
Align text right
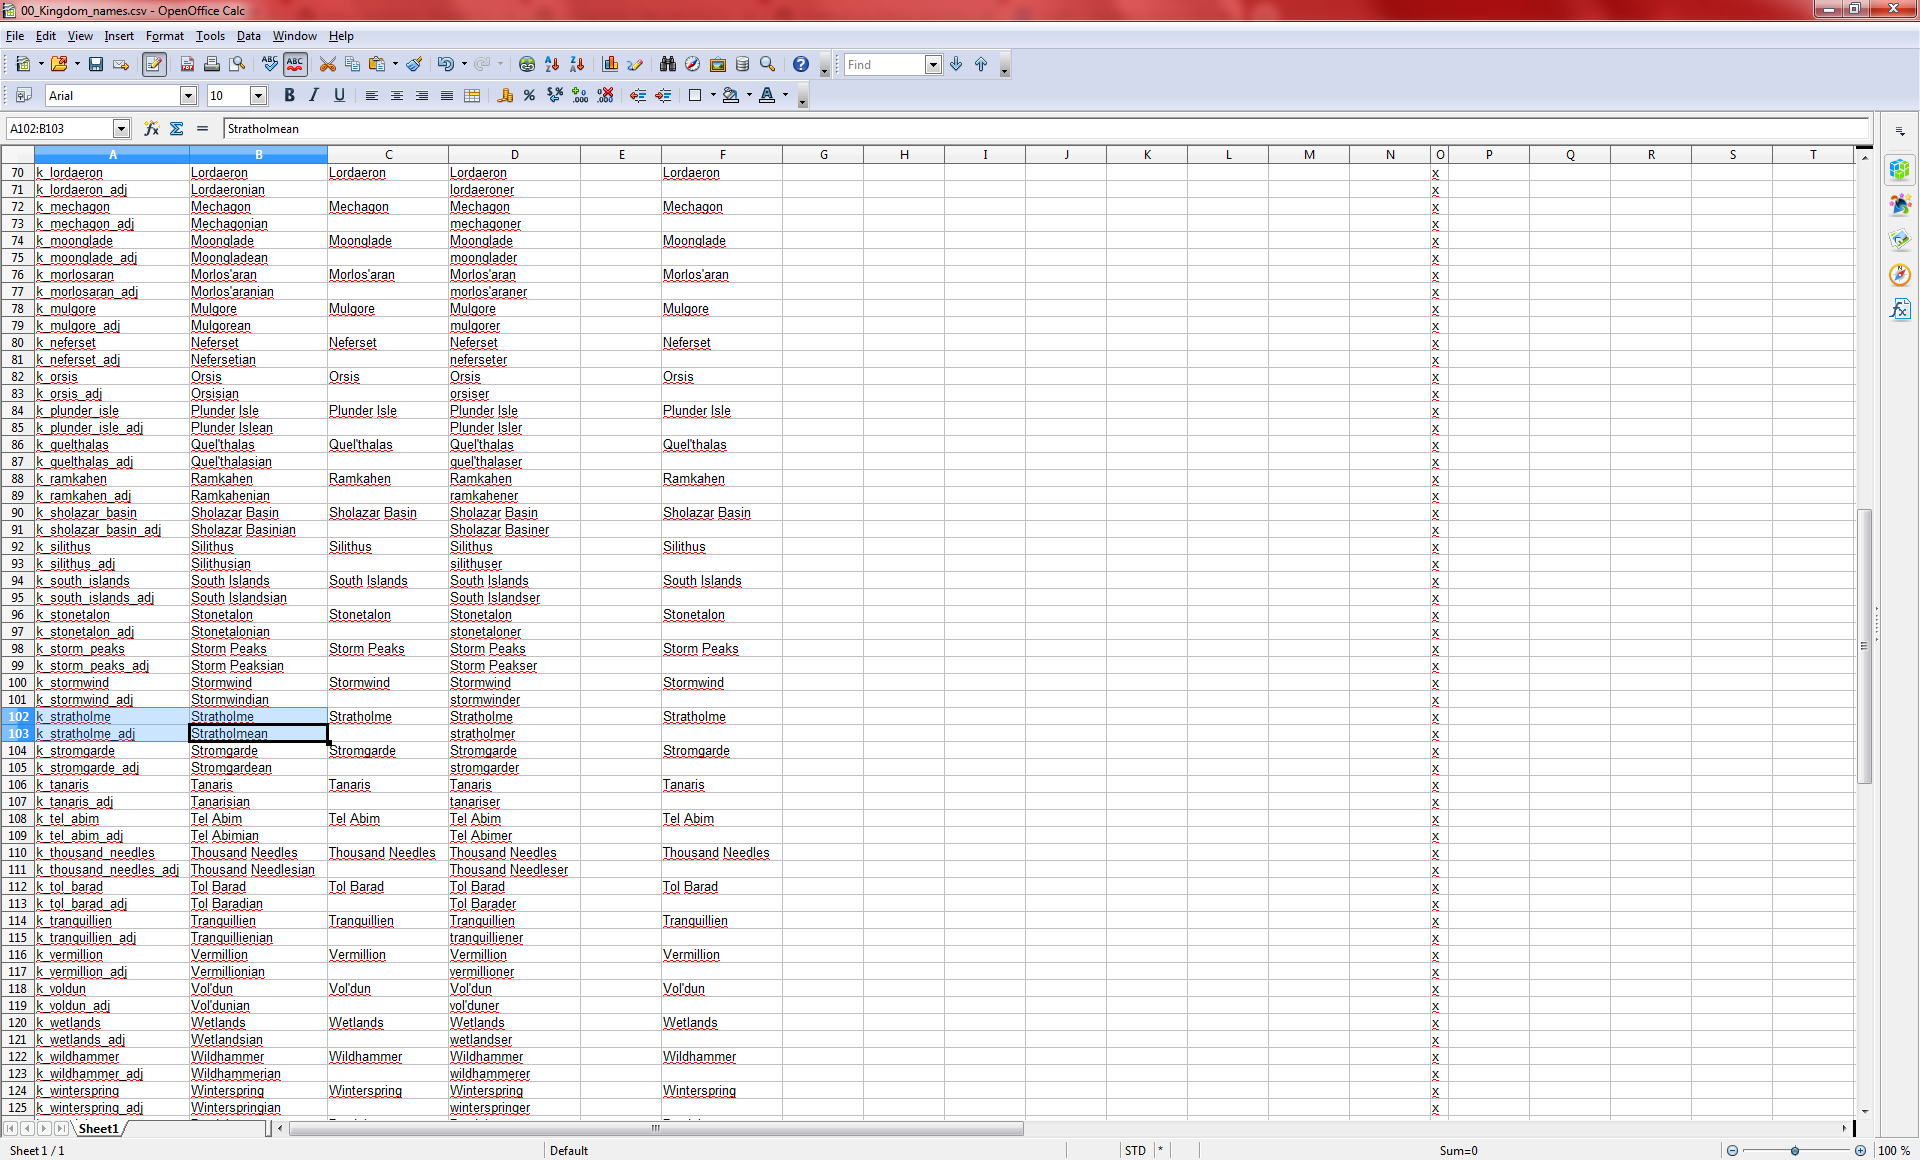[422, 96]
